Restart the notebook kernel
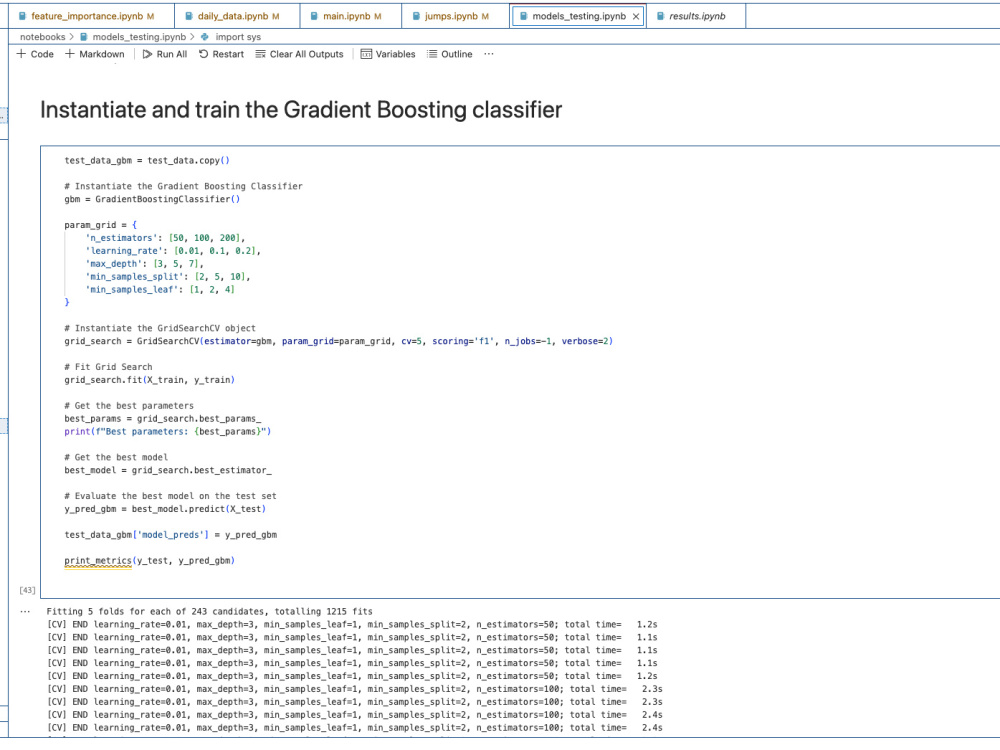Image resolution: width=1000 pixels, height=750 pixels. coord(221,54)
